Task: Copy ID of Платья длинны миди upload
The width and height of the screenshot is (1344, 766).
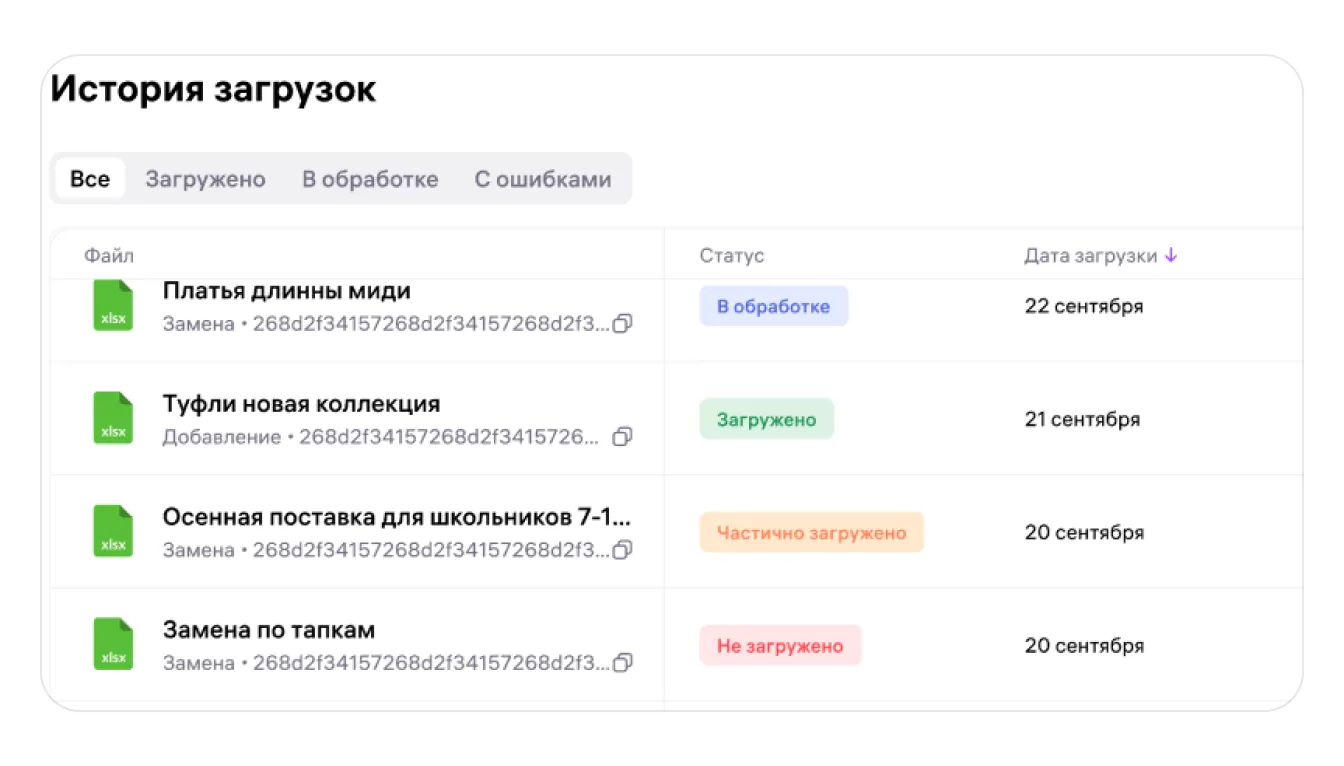Action: pyautogui.click(x=622, y=324)
